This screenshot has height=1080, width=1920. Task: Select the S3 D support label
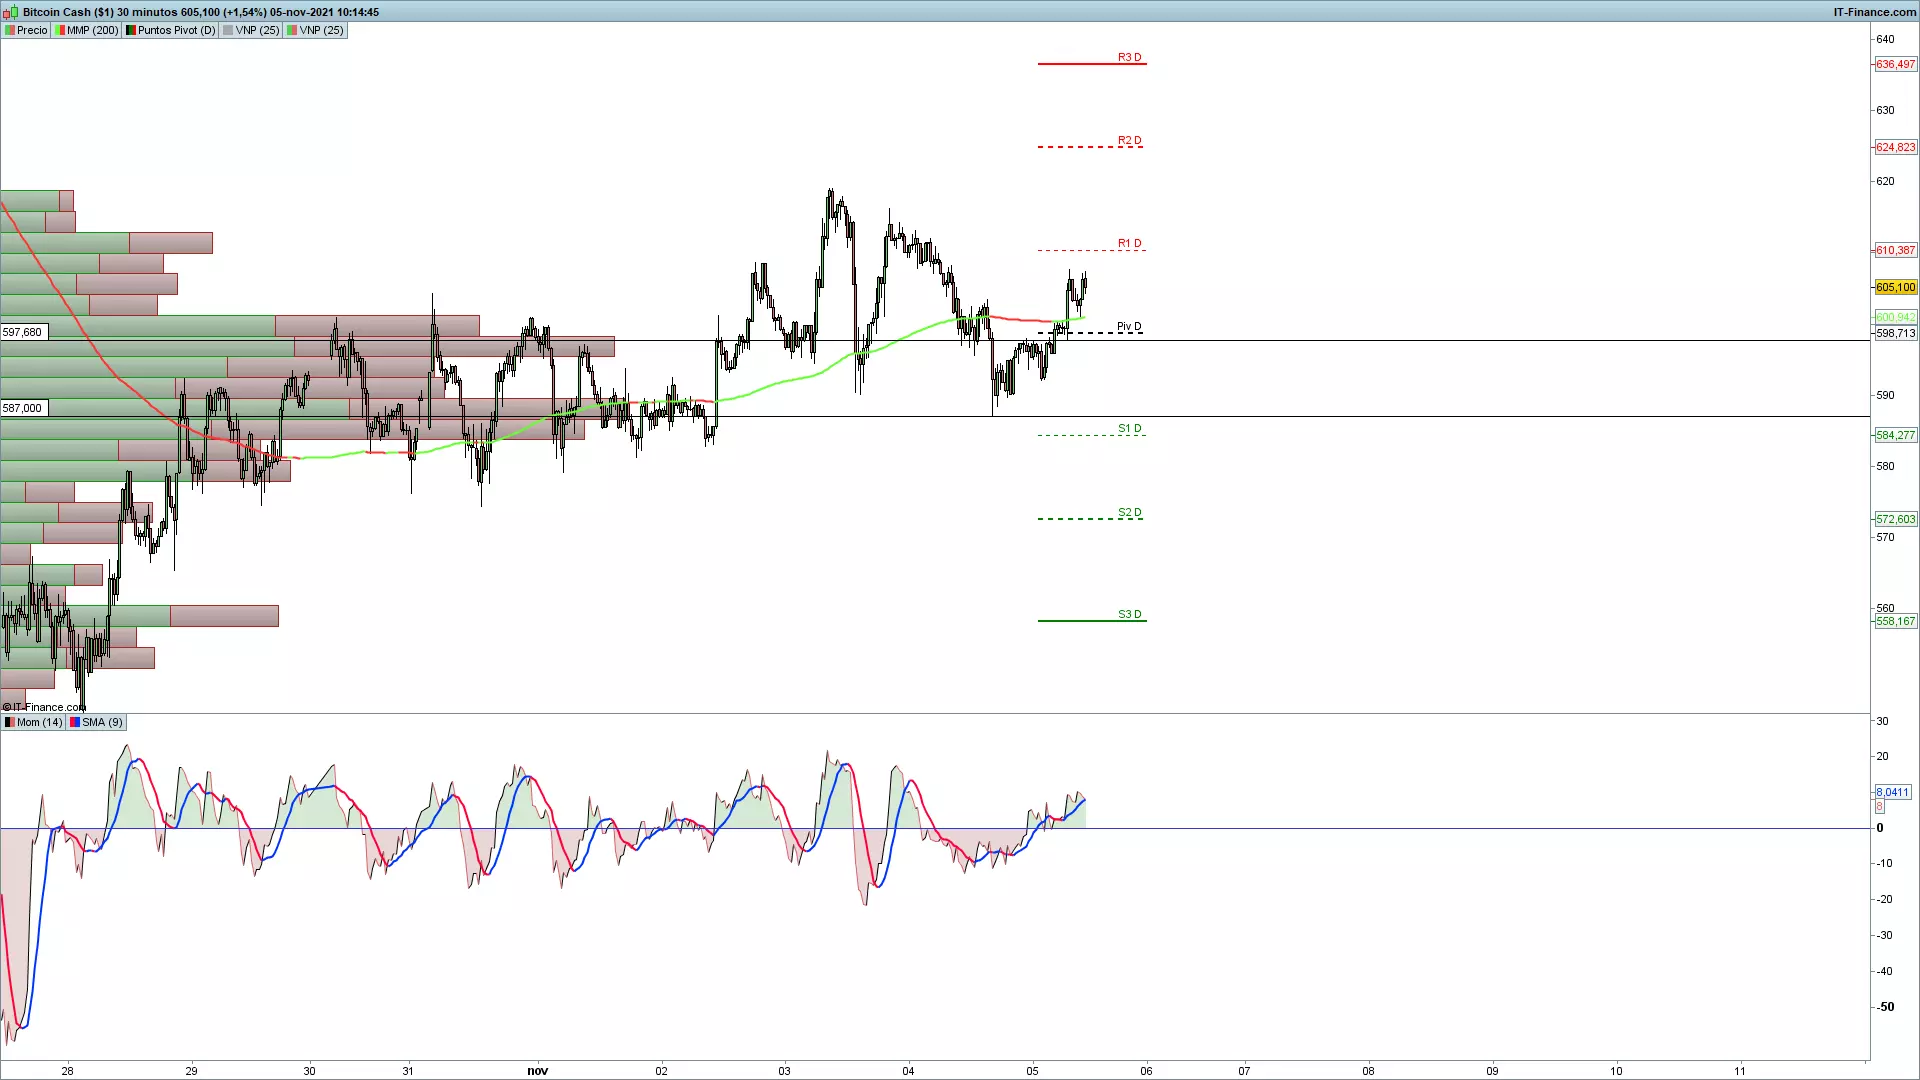pos(1129,614)
